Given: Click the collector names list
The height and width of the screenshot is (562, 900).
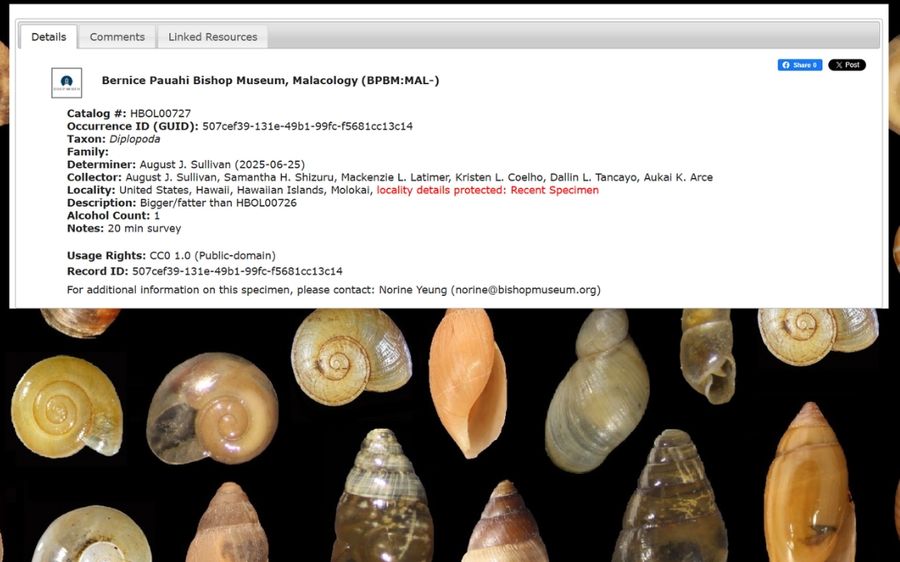Looking at the screenshot, I should coord(419,177).
